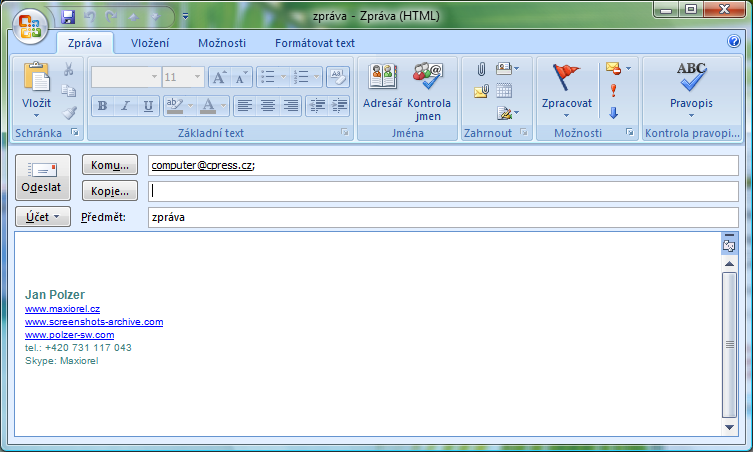
Task: Open the Vložení ribbon tab
Action: 150,43
